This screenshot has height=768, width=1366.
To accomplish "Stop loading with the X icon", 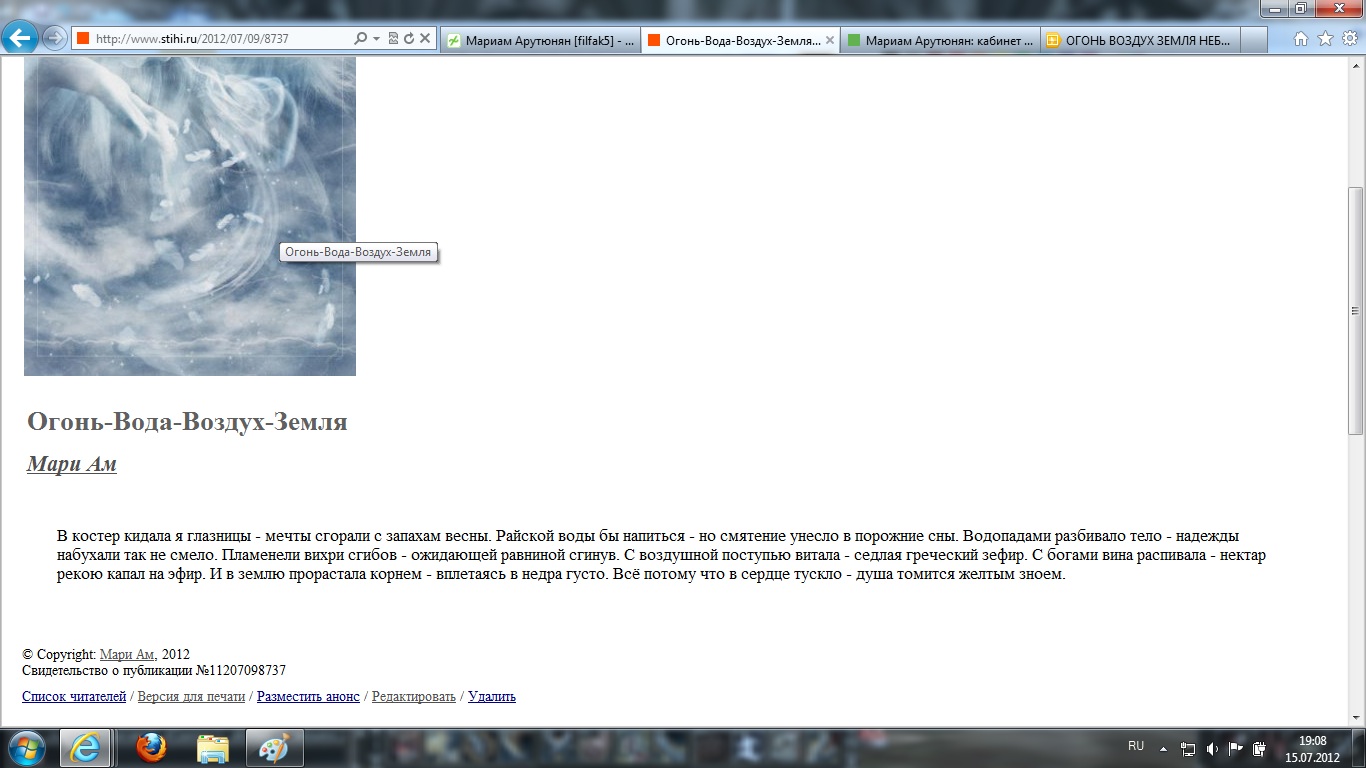I will coord(425,38).
